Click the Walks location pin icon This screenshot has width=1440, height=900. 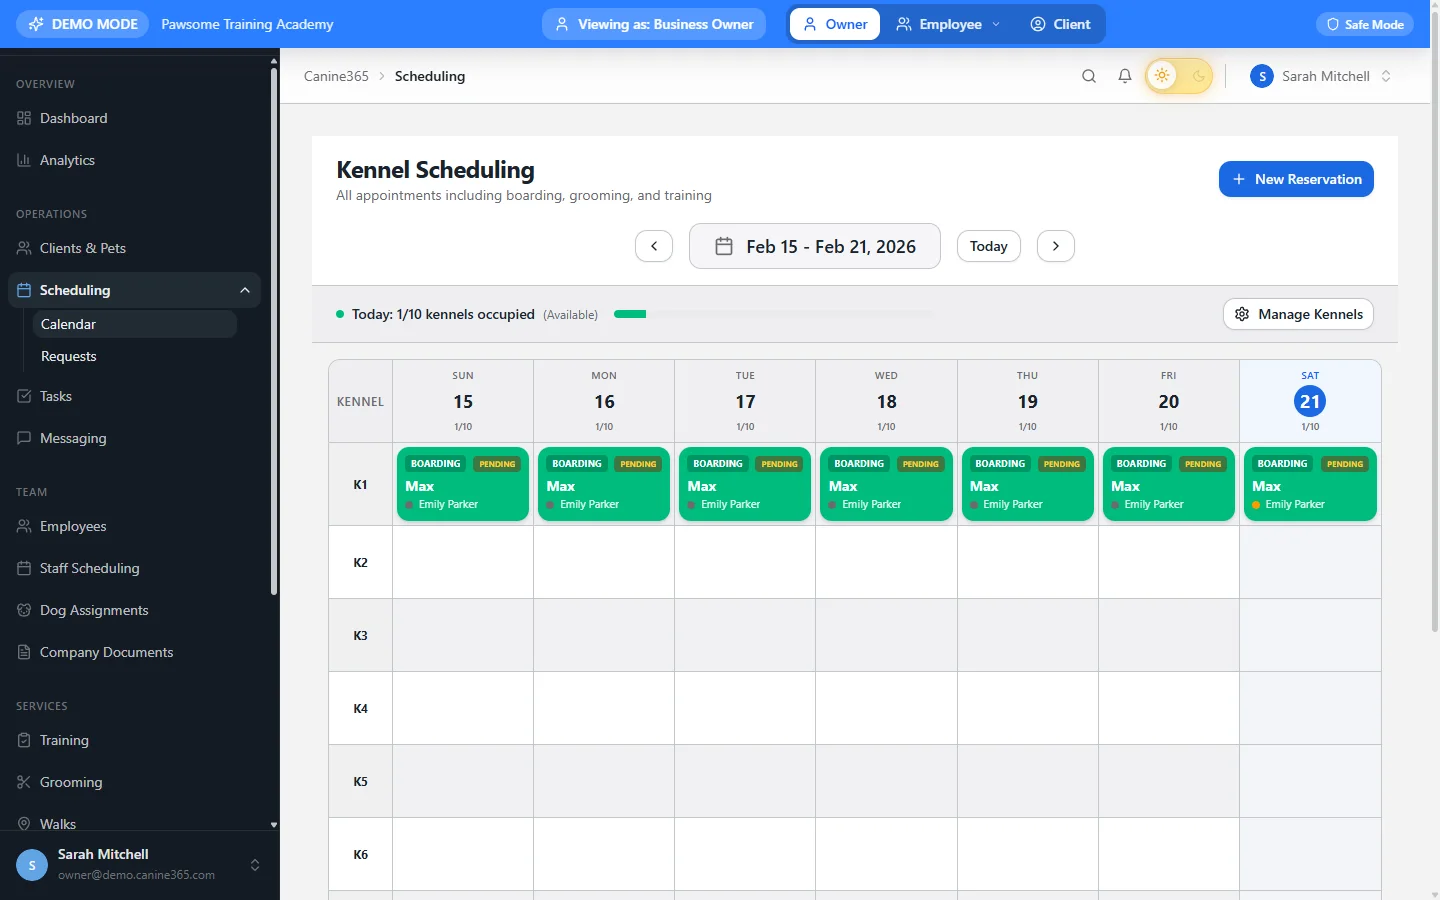click(24, 824)
